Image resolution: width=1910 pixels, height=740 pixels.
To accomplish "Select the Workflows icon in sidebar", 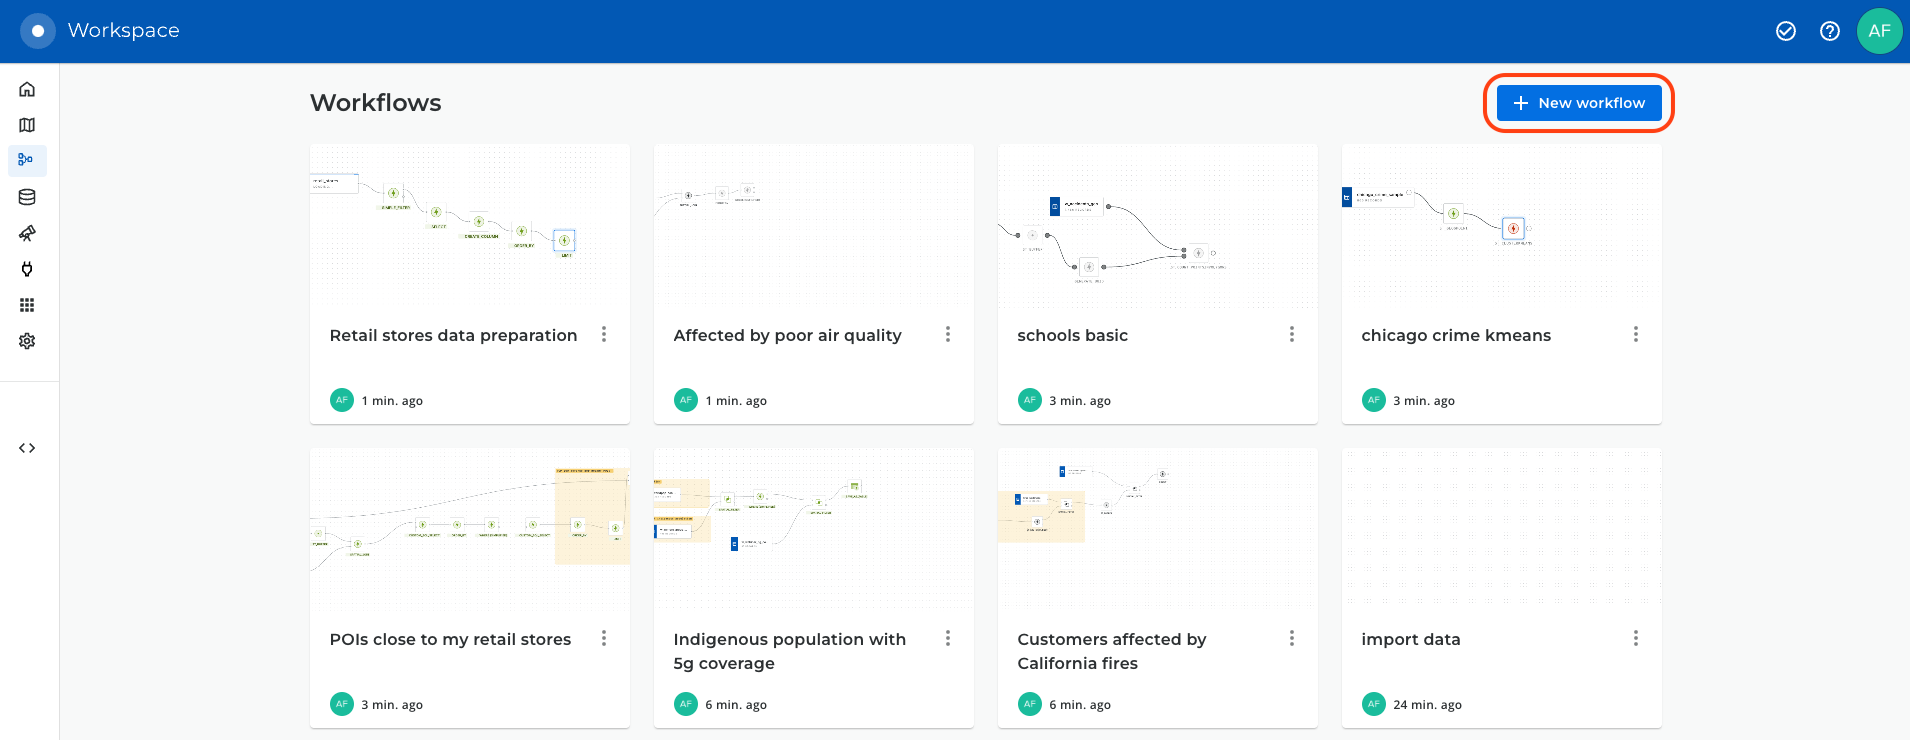I will pos(27,160).
